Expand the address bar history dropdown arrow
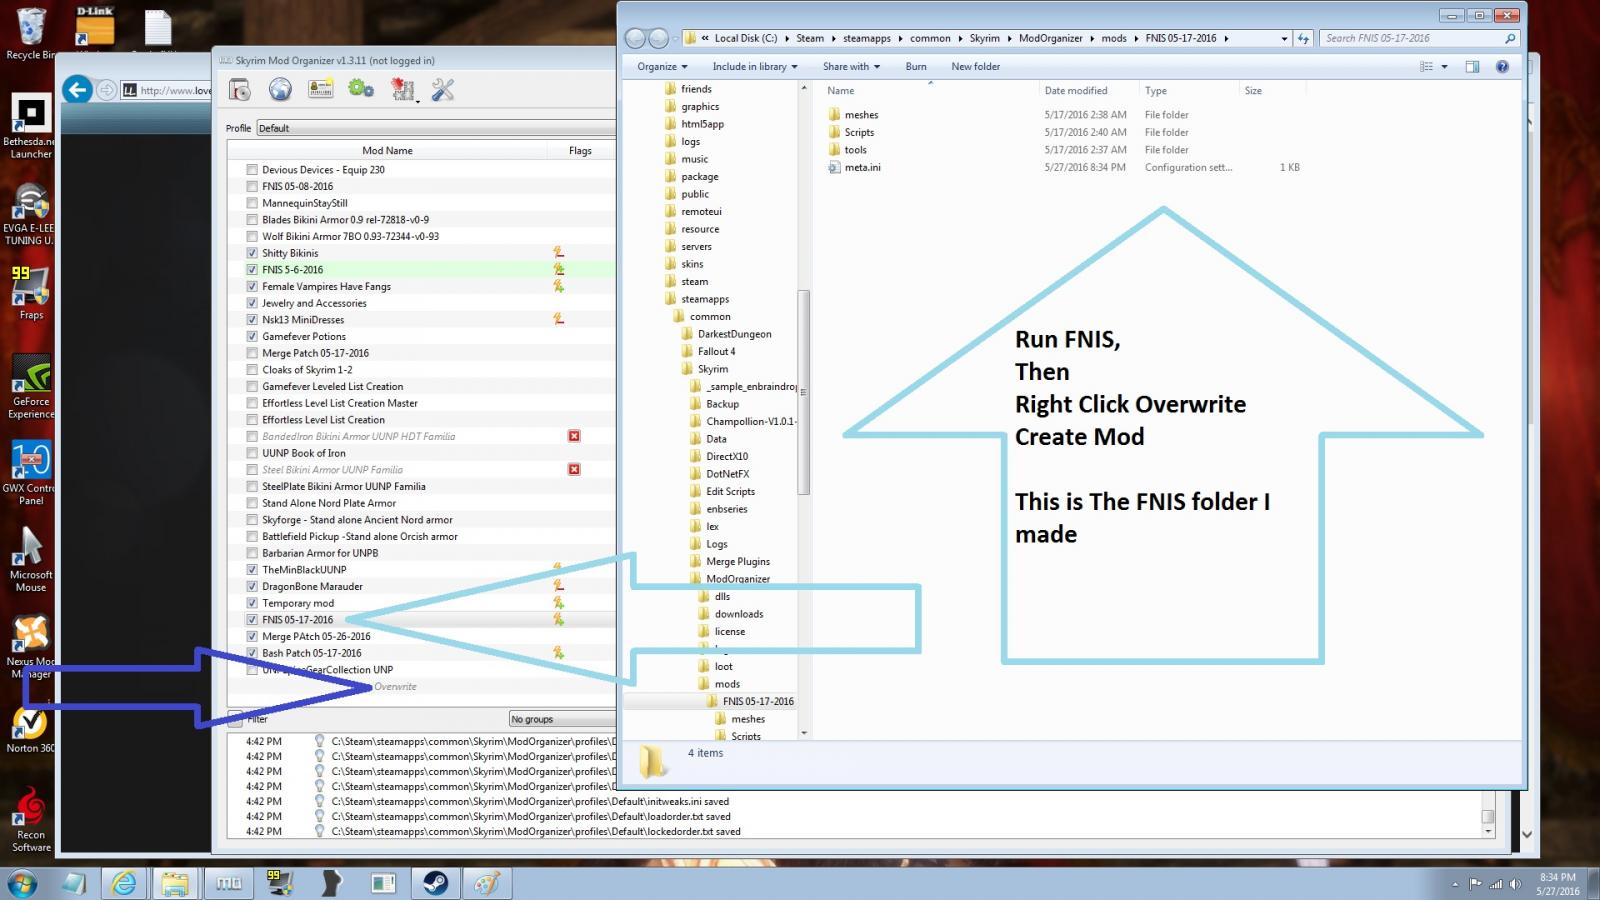Image resolution: width=1600 pixels, height=900 pixels. pyautogui.click(x=1284, y=38)
